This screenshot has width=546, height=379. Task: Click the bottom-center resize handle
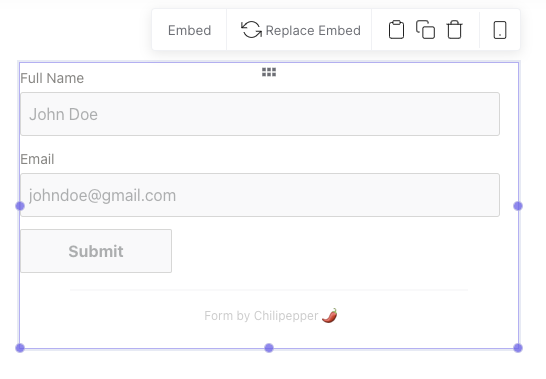click(269, 348)
